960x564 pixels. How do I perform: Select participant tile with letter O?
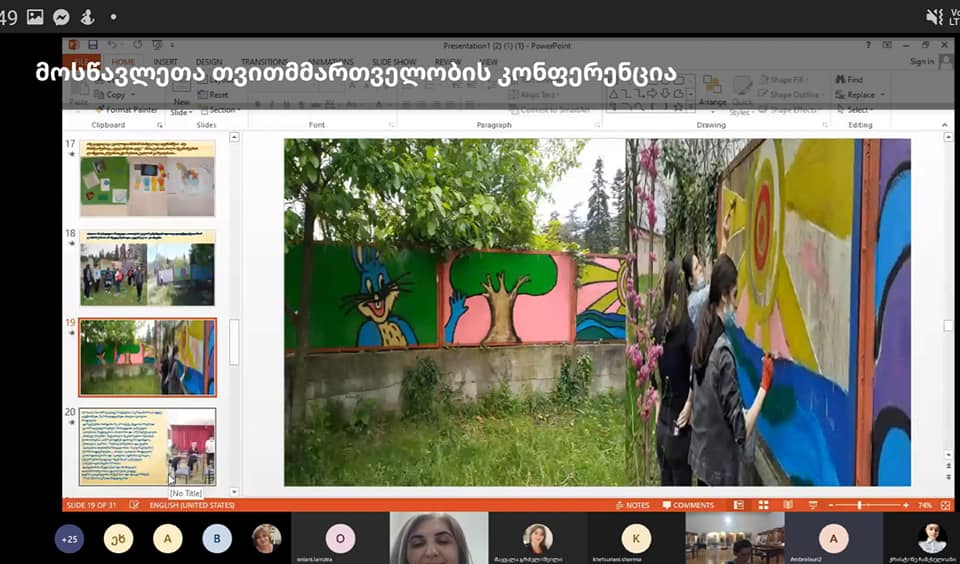[x=340, y=539]
